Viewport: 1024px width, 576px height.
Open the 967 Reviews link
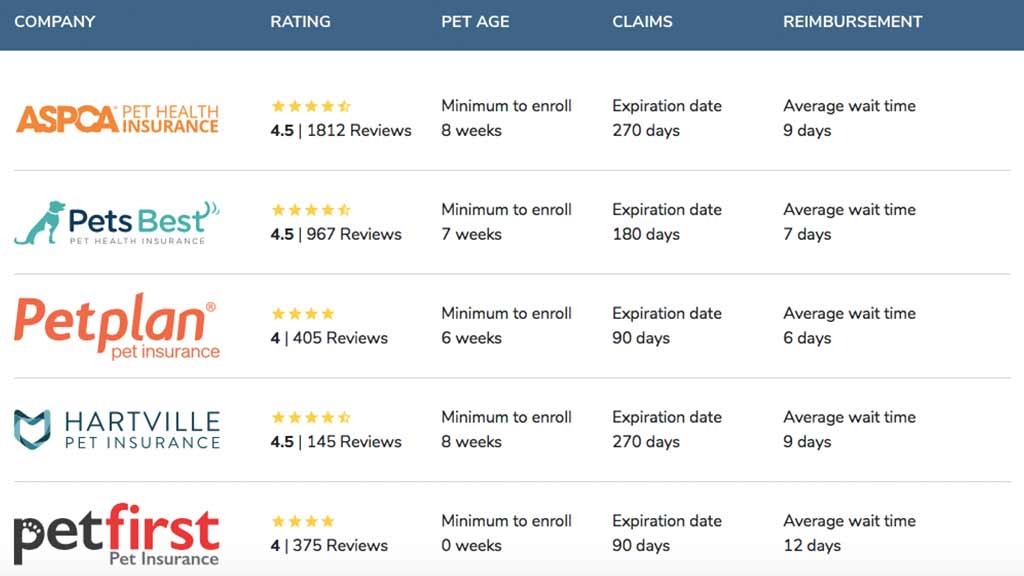click(354, 234)
